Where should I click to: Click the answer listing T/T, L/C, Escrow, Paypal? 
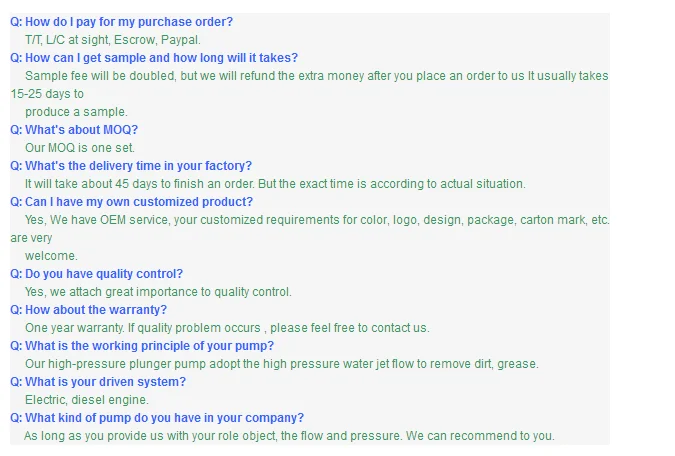click(112, 40)
